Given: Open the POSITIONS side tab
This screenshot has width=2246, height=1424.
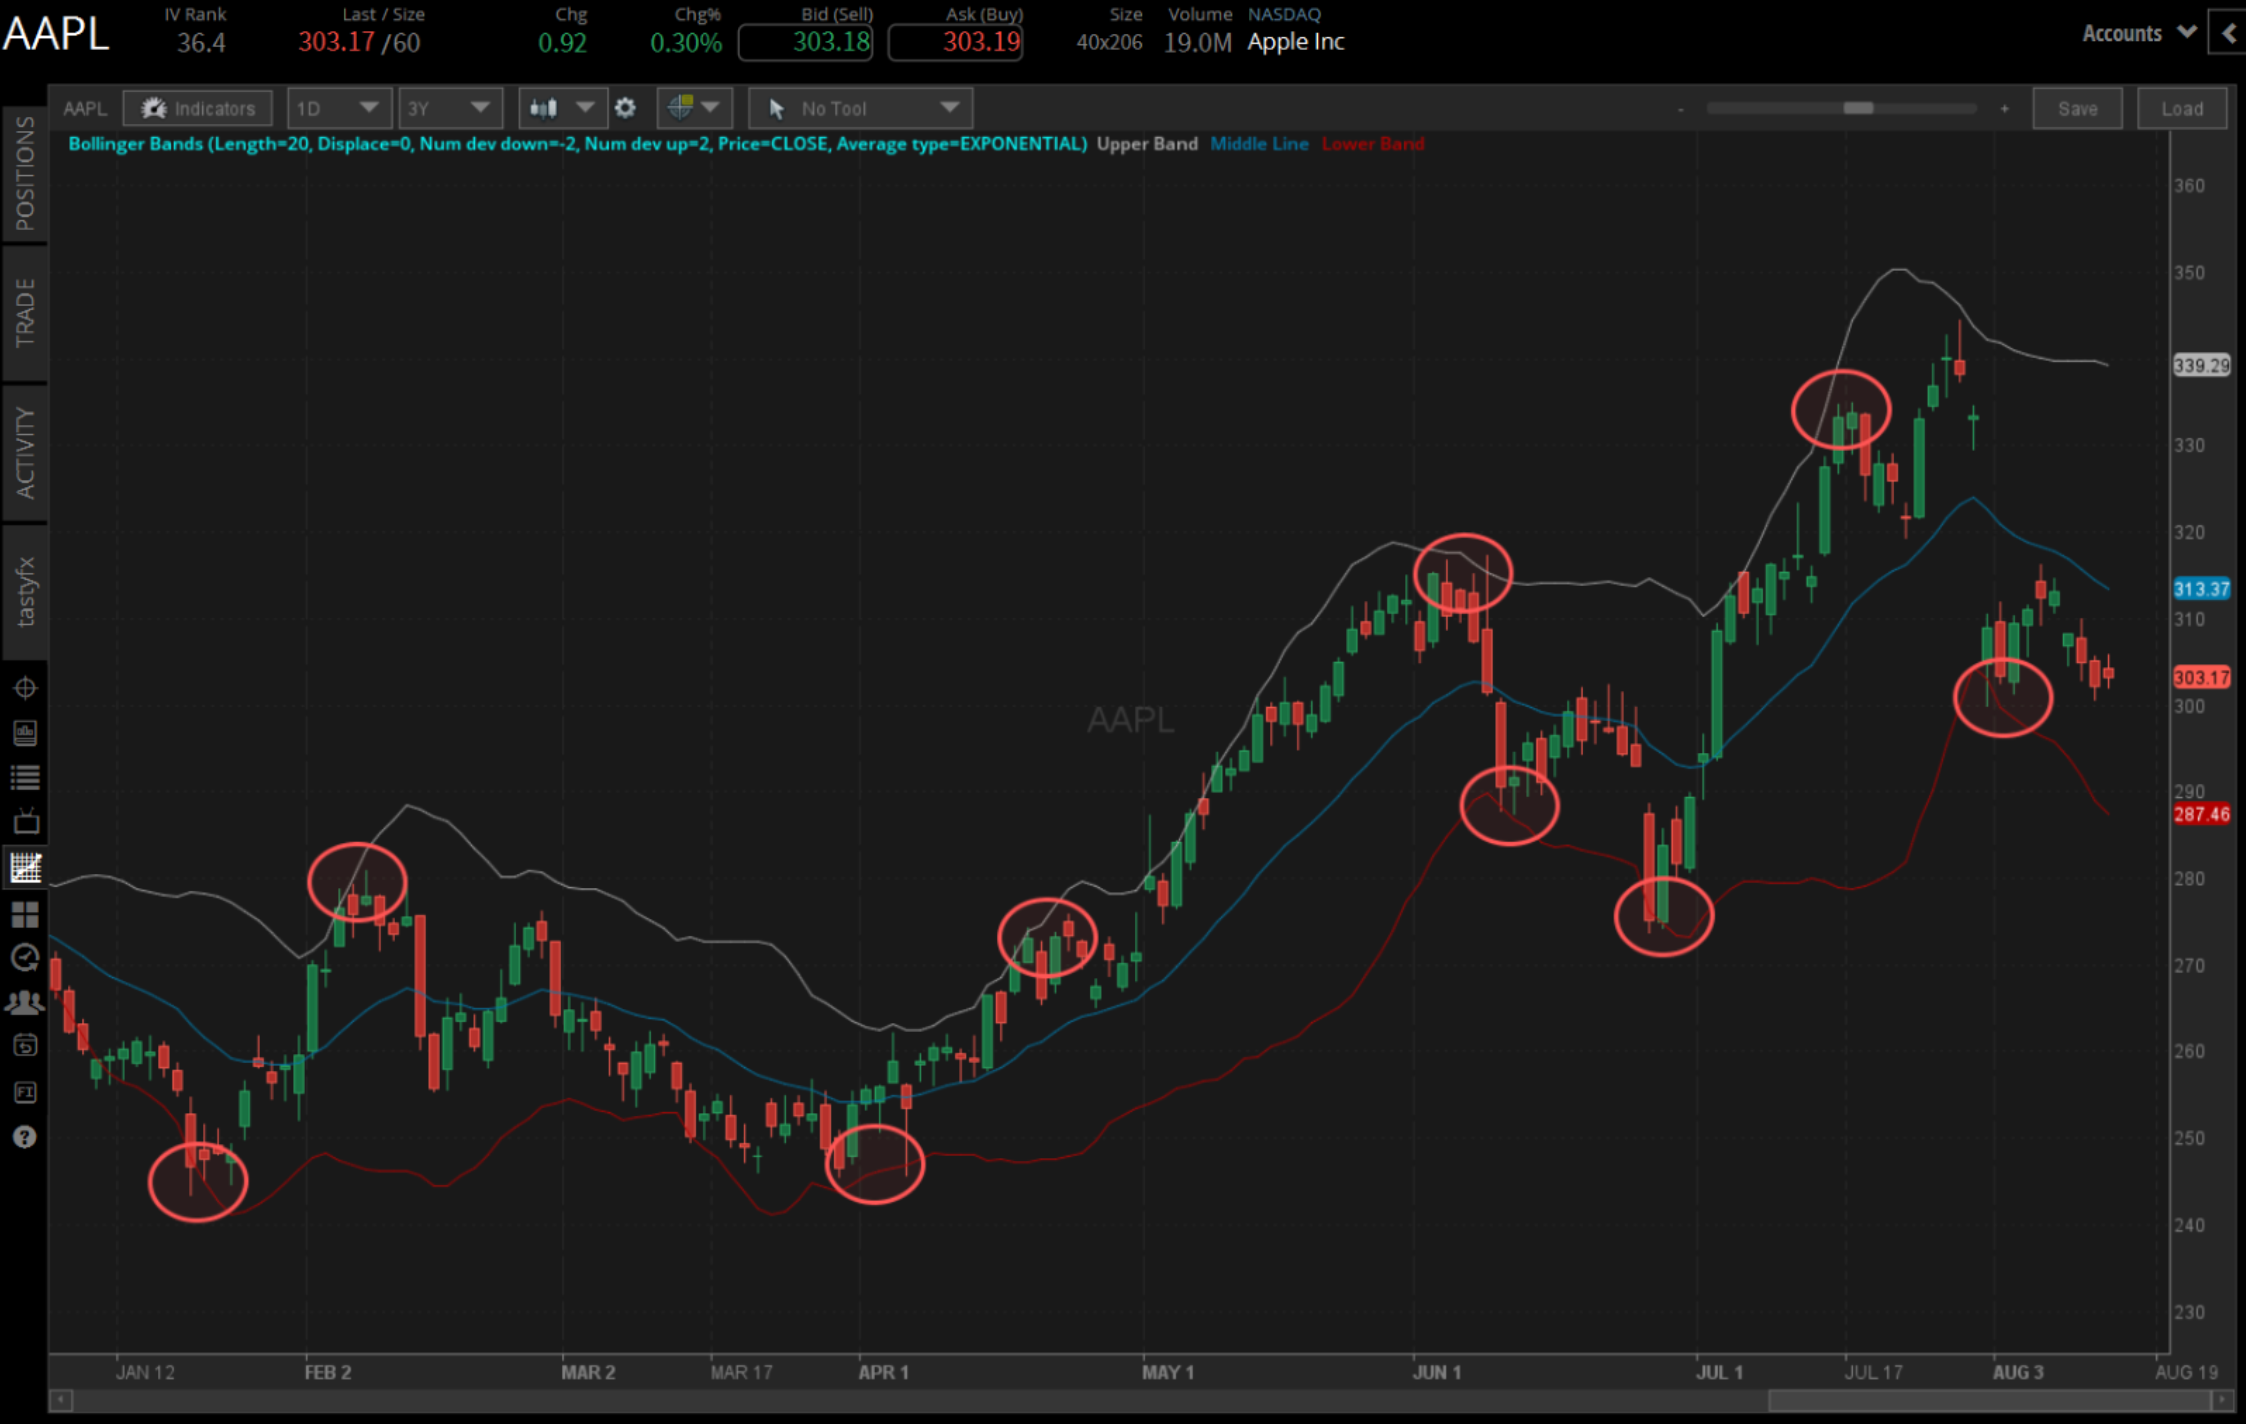Looking at the screenshot, I should pos(25,173).
